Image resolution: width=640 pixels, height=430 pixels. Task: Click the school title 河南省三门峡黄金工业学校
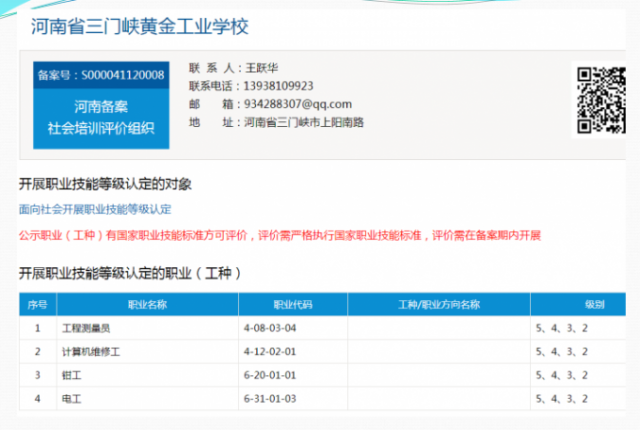coord(140,27)
